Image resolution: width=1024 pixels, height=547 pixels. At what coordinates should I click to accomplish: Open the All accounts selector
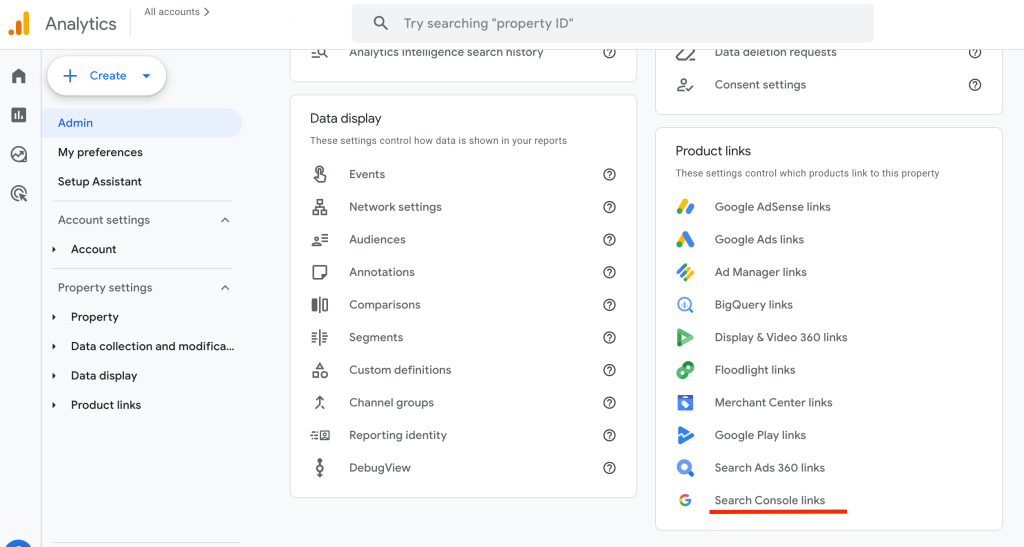tap(177, 12)
